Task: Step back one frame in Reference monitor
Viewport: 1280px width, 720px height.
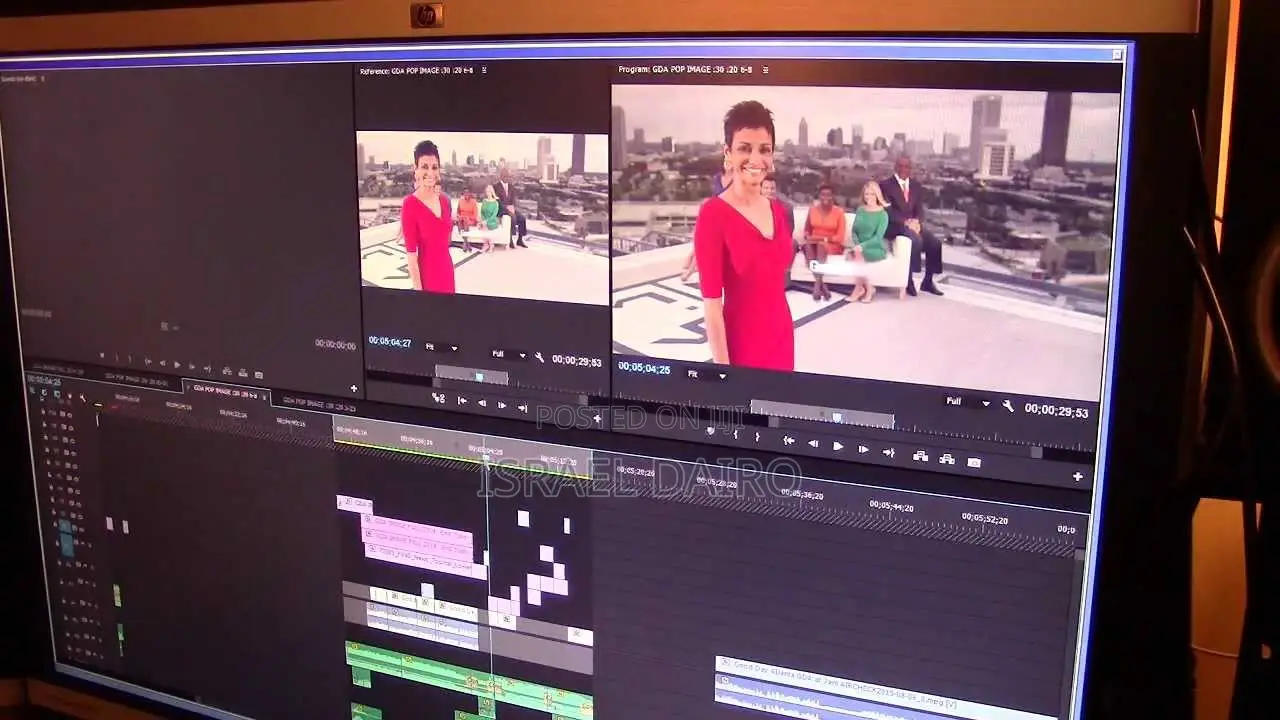Action: coord(481,402)
